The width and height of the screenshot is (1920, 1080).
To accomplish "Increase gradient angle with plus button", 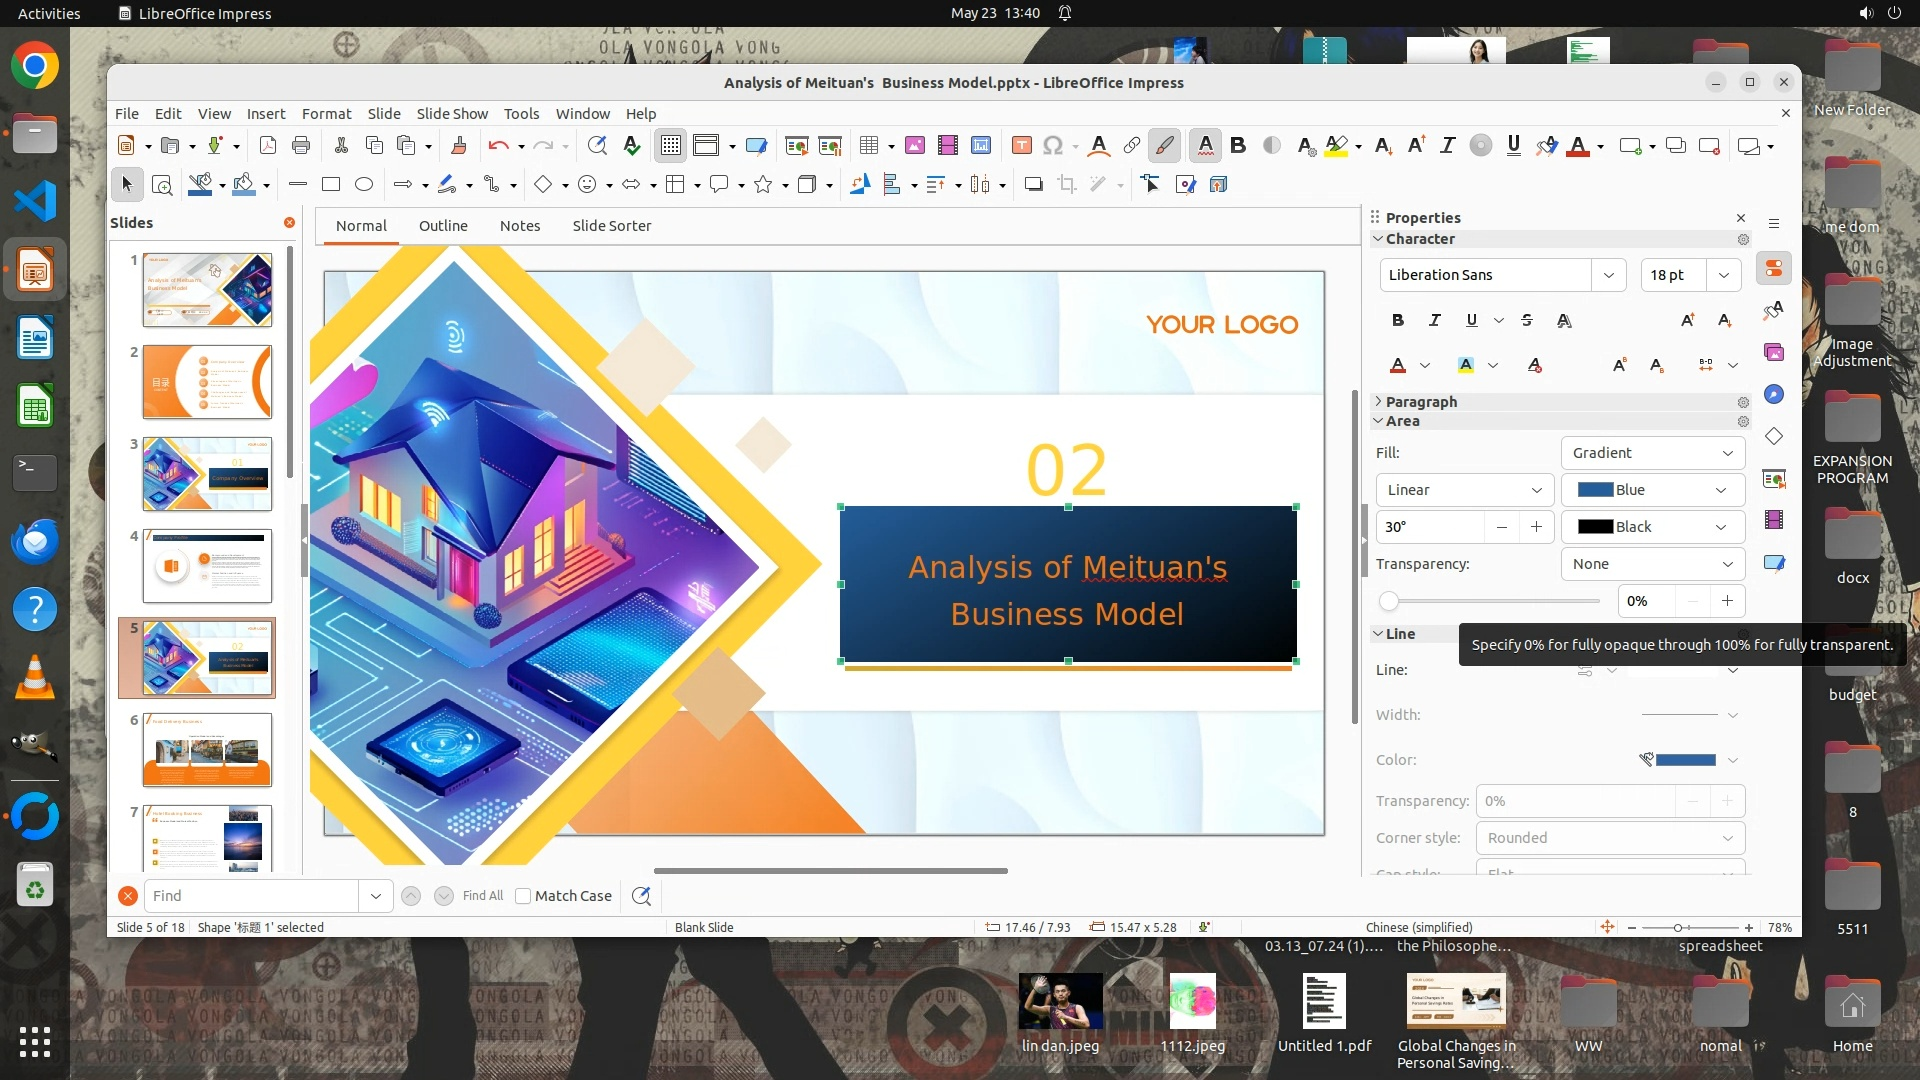I will pos(1536,527).
